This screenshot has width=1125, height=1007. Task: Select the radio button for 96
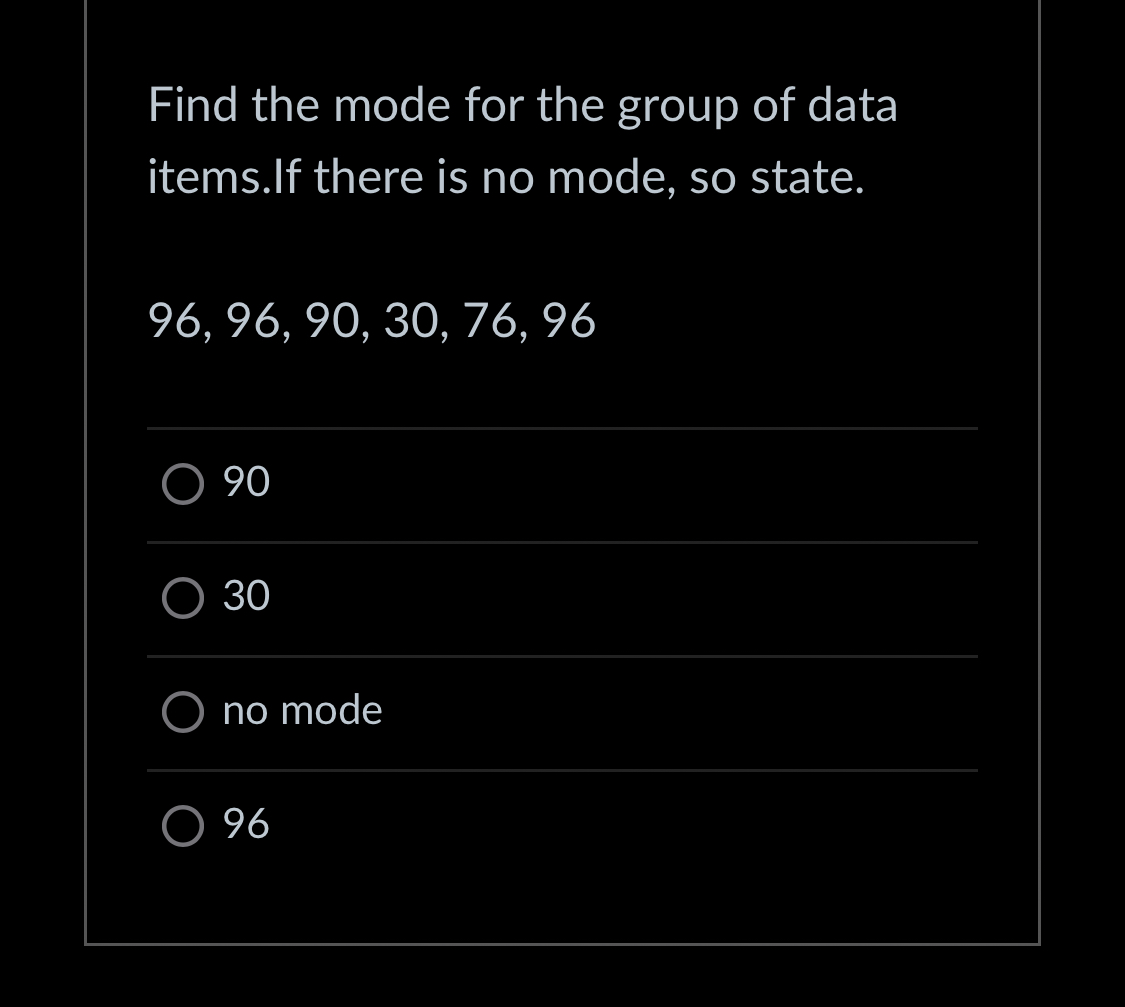pos(183,826)
